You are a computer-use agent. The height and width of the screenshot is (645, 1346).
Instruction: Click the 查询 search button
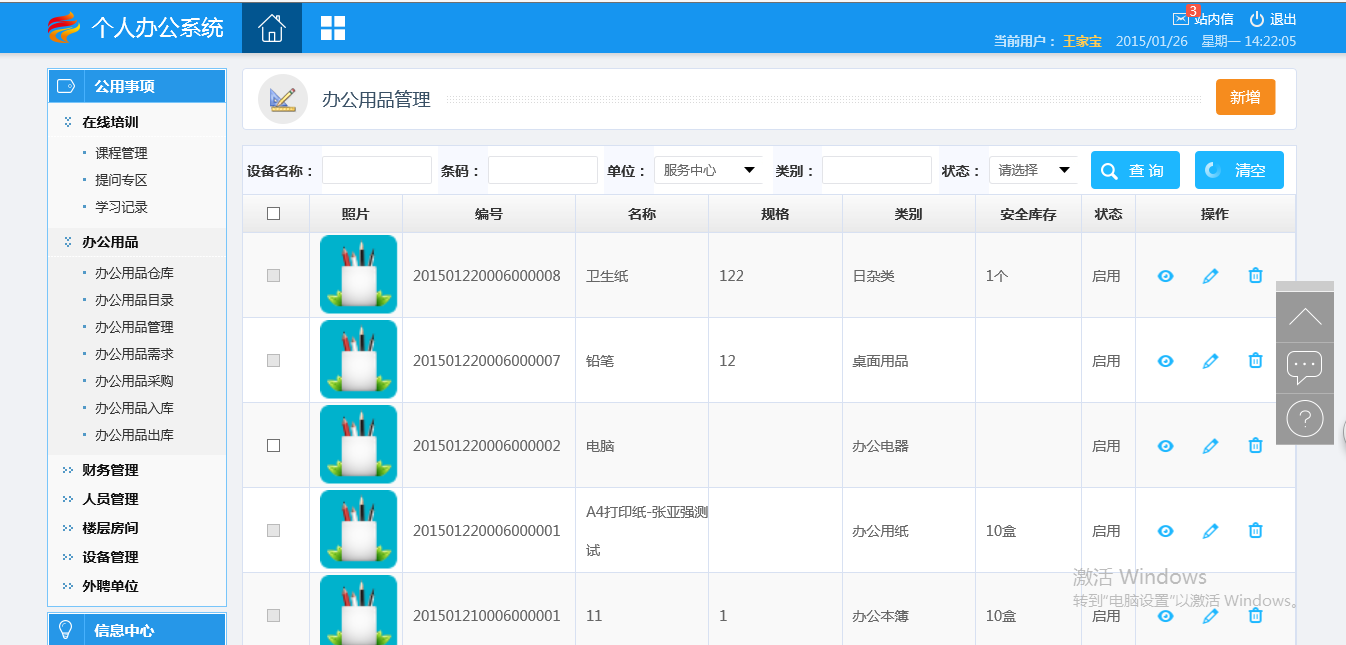coord(1135,170)
